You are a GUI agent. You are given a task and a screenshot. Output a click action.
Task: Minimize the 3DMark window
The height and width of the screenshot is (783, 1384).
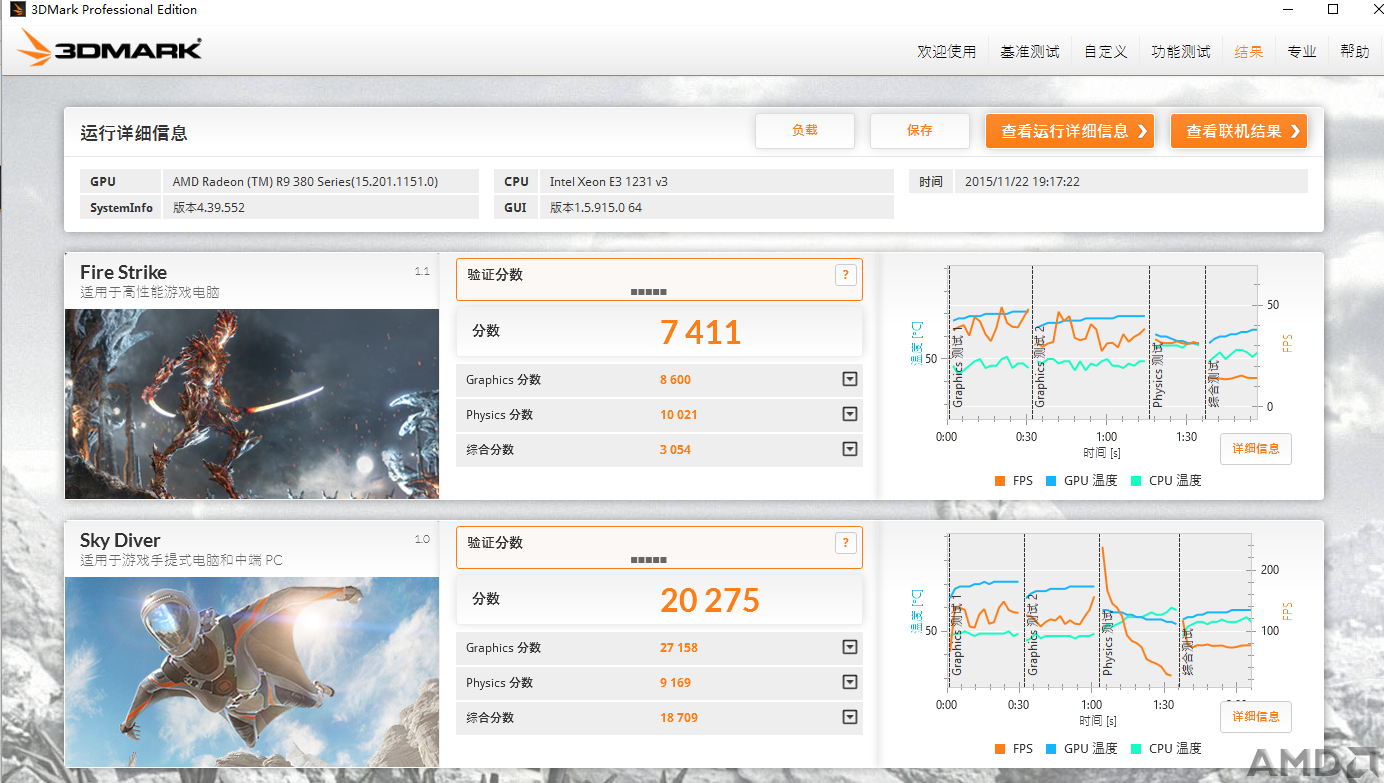coord(1288,9)
